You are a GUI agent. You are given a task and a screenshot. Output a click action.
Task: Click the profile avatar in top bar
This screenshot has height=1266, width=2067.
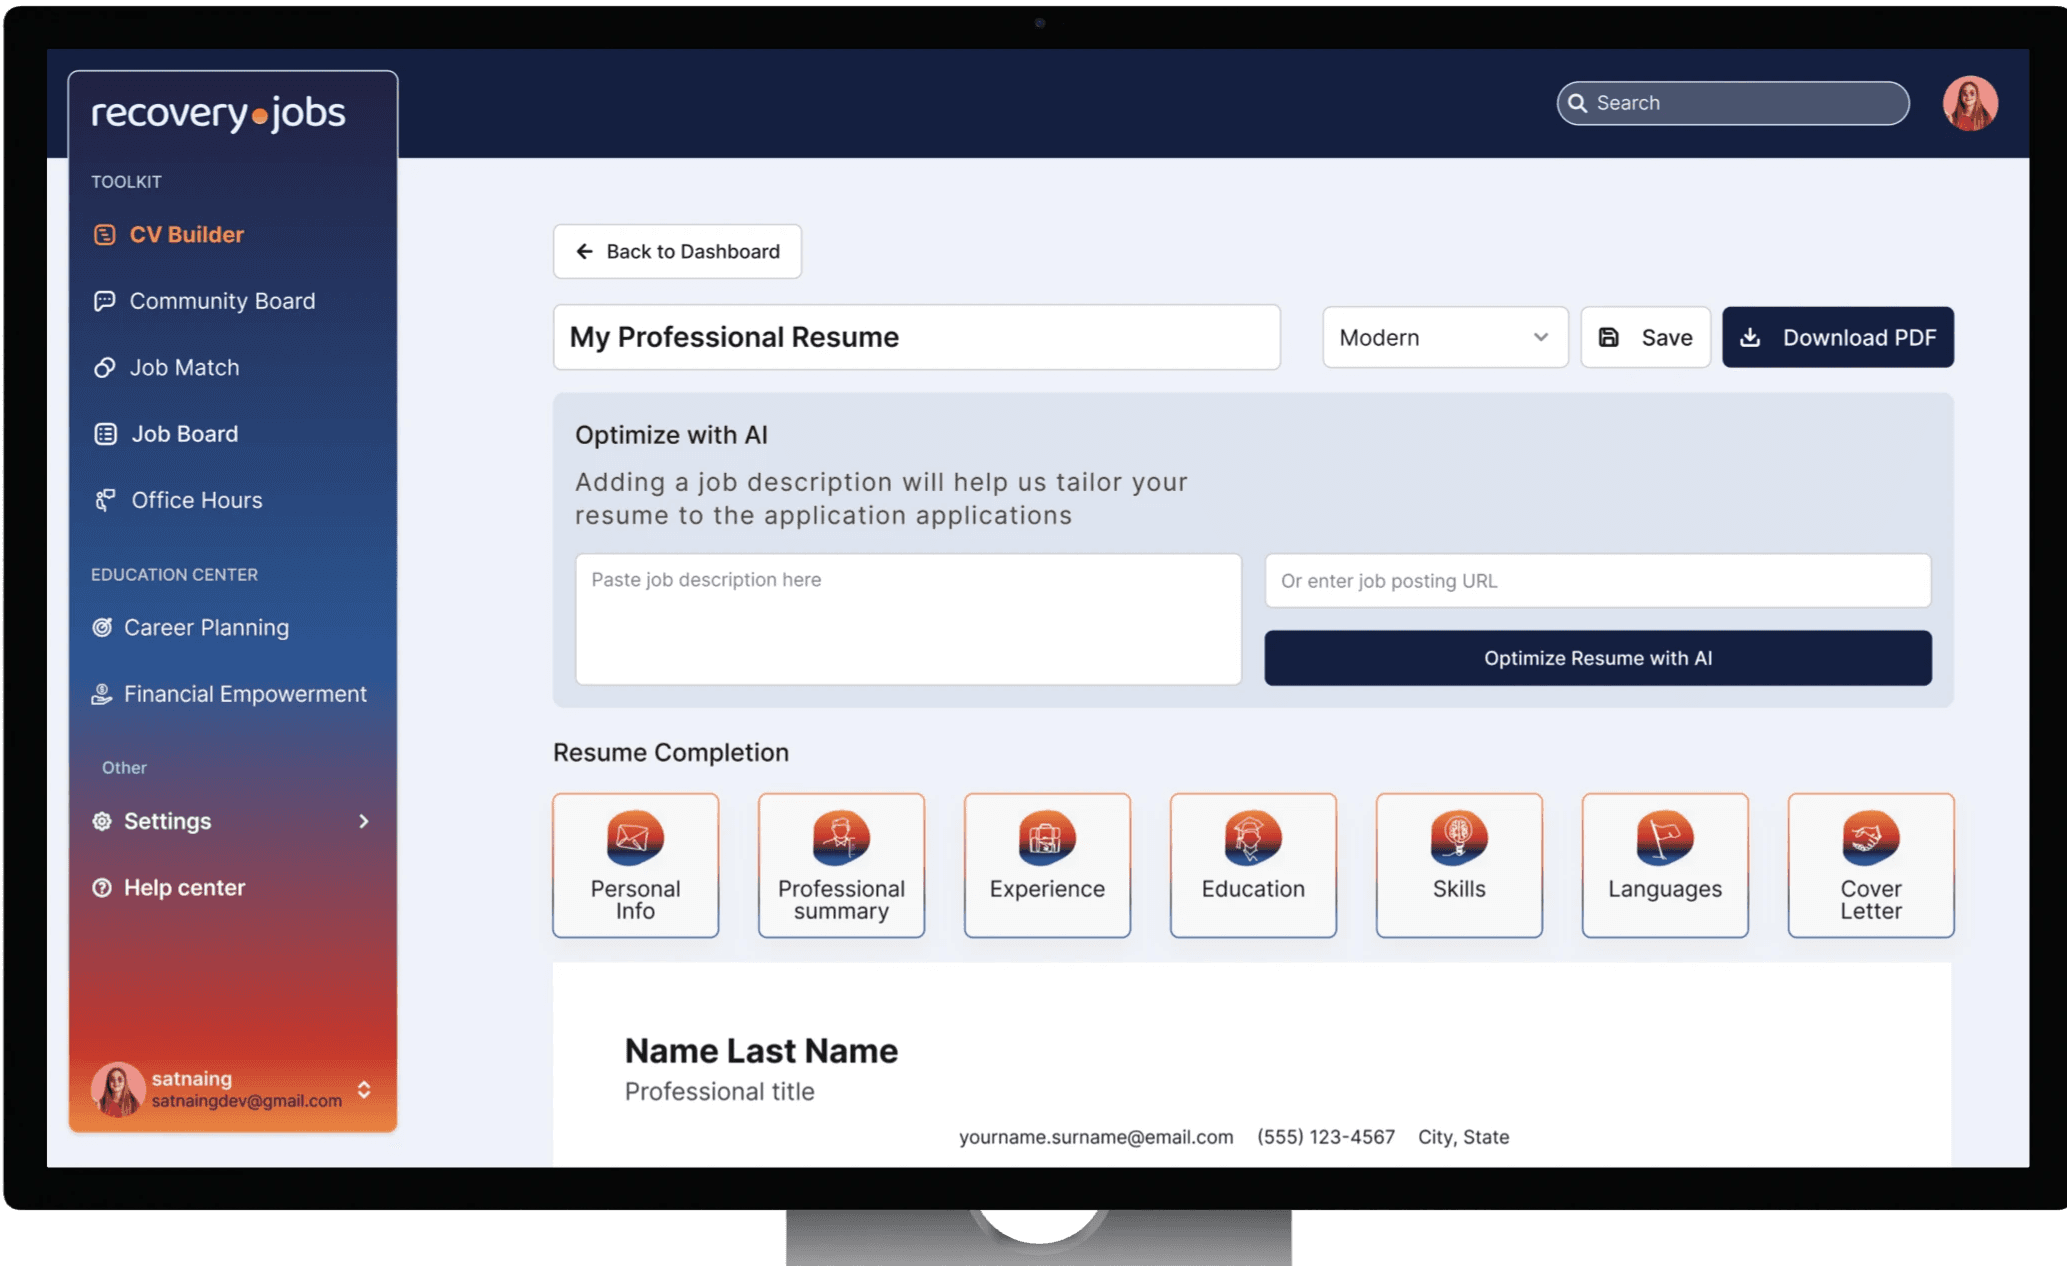pos(1969,103)
